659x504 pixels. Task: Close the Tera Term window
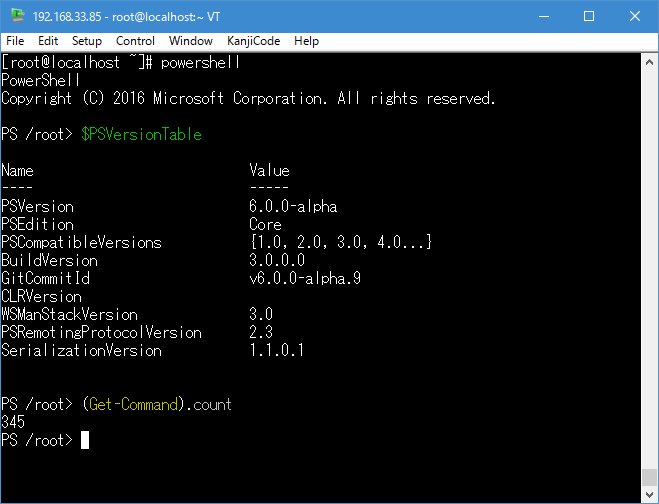point(635,16)
